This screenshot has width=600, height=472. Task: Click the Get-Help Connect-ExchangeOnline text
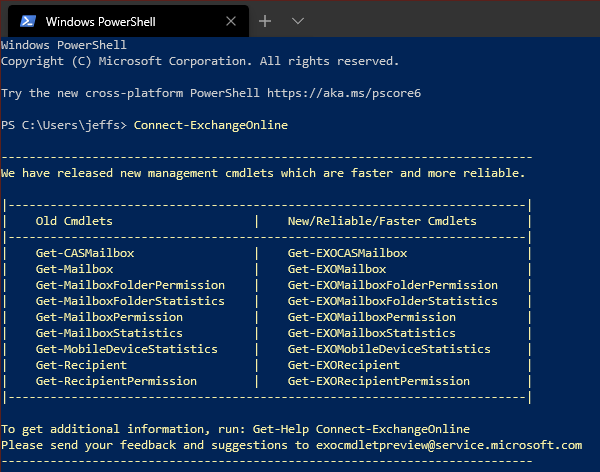(361, 429)
